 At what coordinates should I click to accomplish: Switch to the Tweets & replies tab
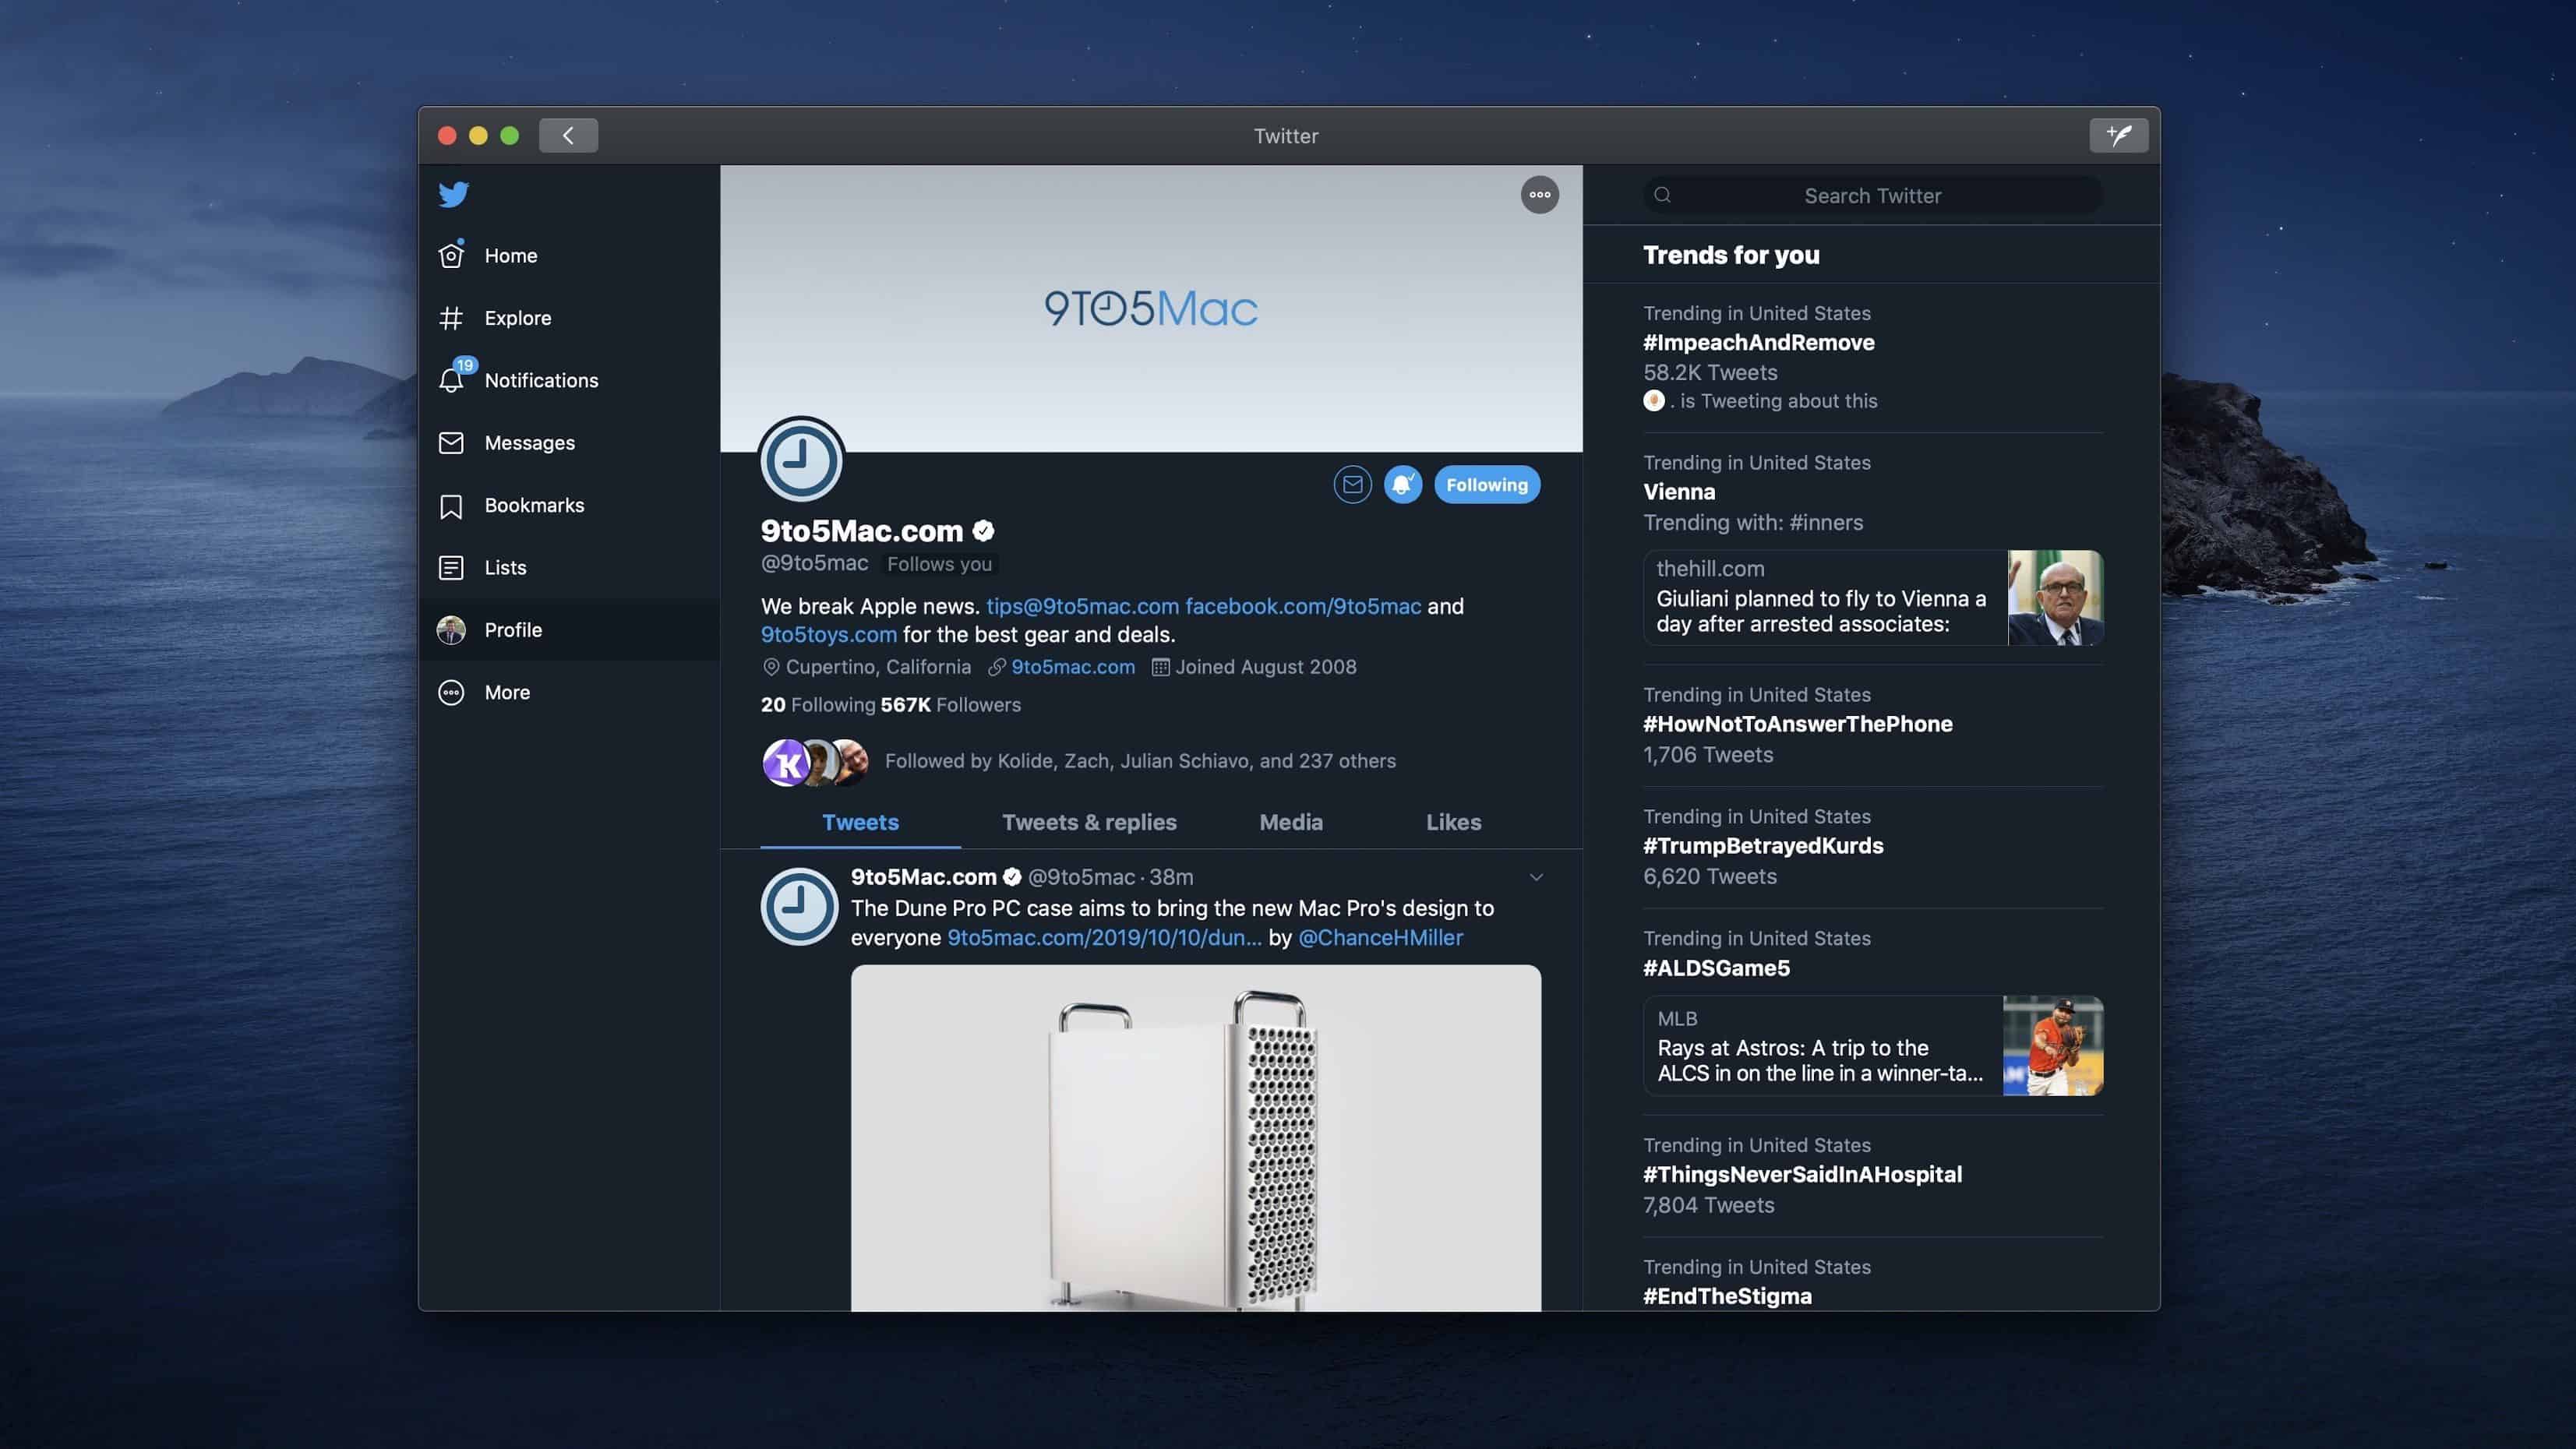tap(1089, 822)
